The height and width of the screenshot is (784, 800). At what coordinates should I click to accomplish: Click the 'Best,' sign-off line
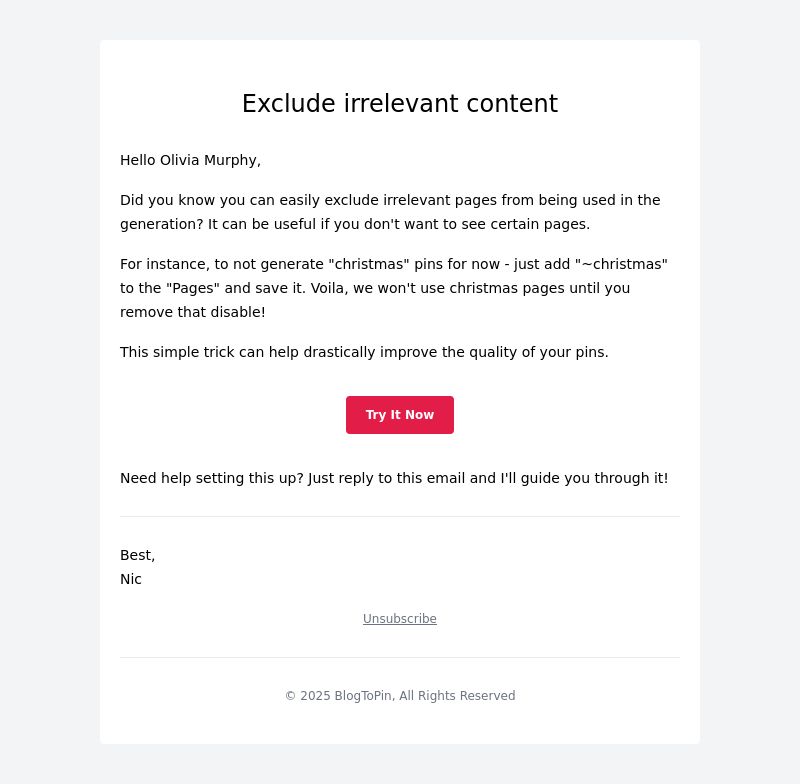click(137, 555)
